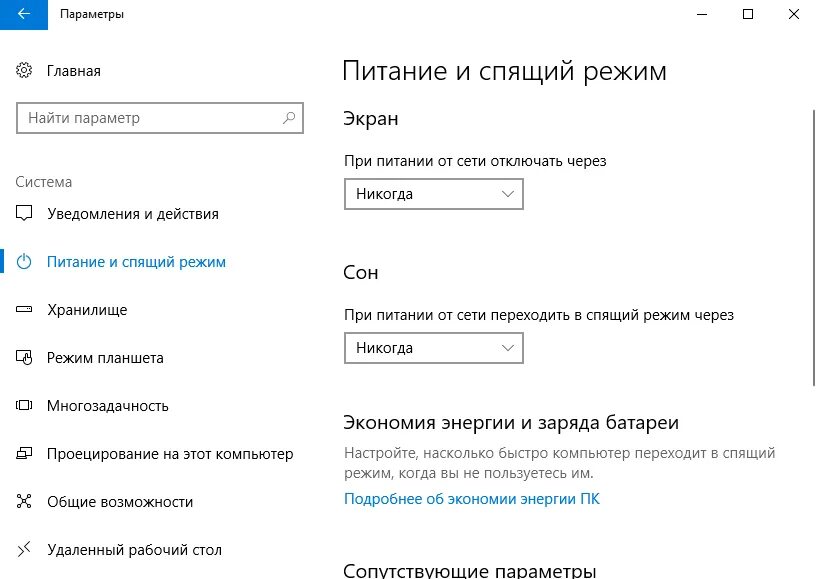Screen dimensions: 817x579
Task: Click the search magnifier icon
Action: pyautogui.click(x=289, y=118)
